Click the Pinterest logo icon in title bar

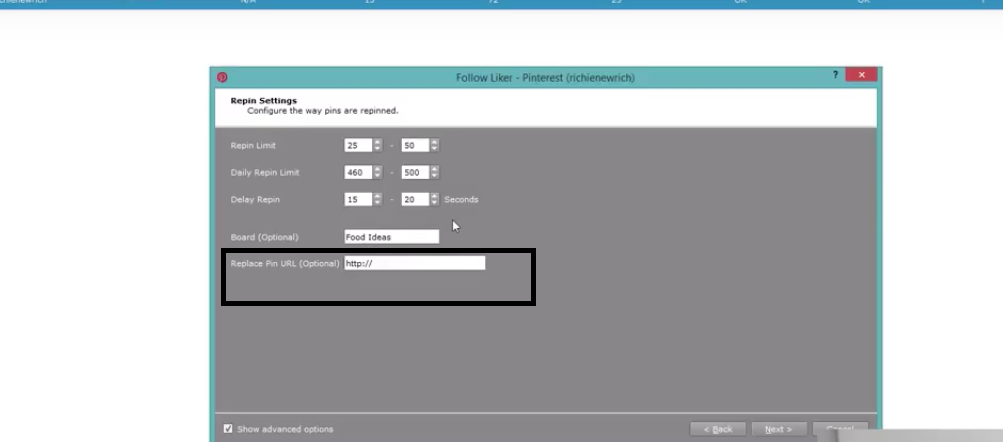pos(222,77)
